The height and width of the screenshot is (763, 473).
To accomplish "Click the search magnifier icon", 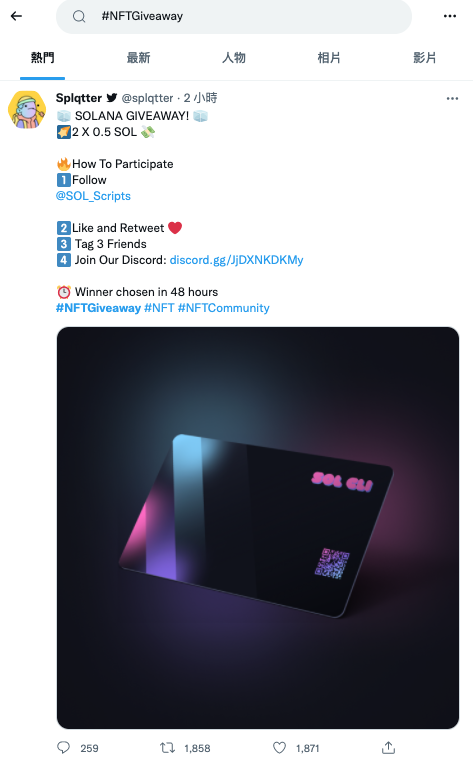I will pos(79,17).
